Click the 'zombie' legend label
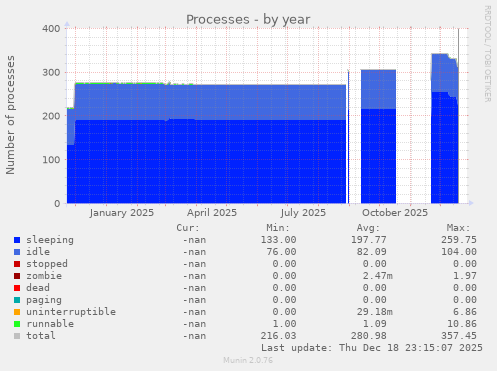The height and width of the screenshot is (371, 497). coord(44,276)
